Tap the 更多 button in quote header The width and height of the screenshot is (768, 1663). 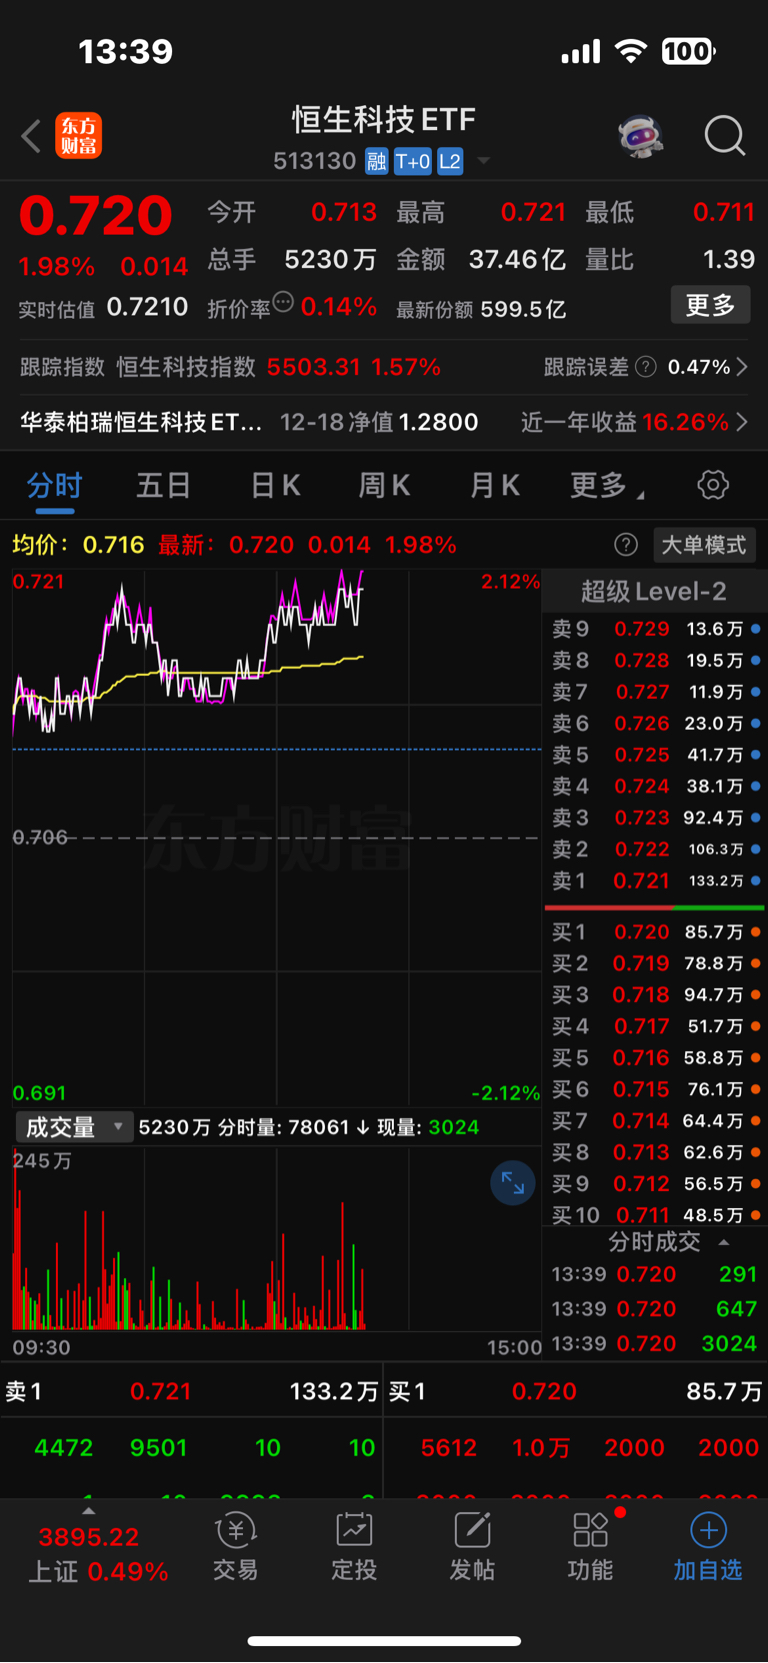point(710,305)
